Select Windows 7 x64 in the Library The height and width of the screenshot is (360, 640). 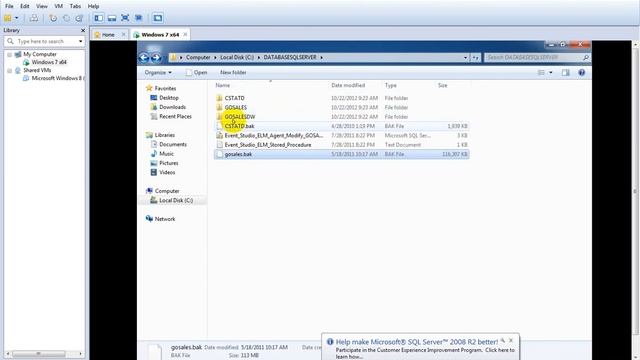click(x=49, y=62)
